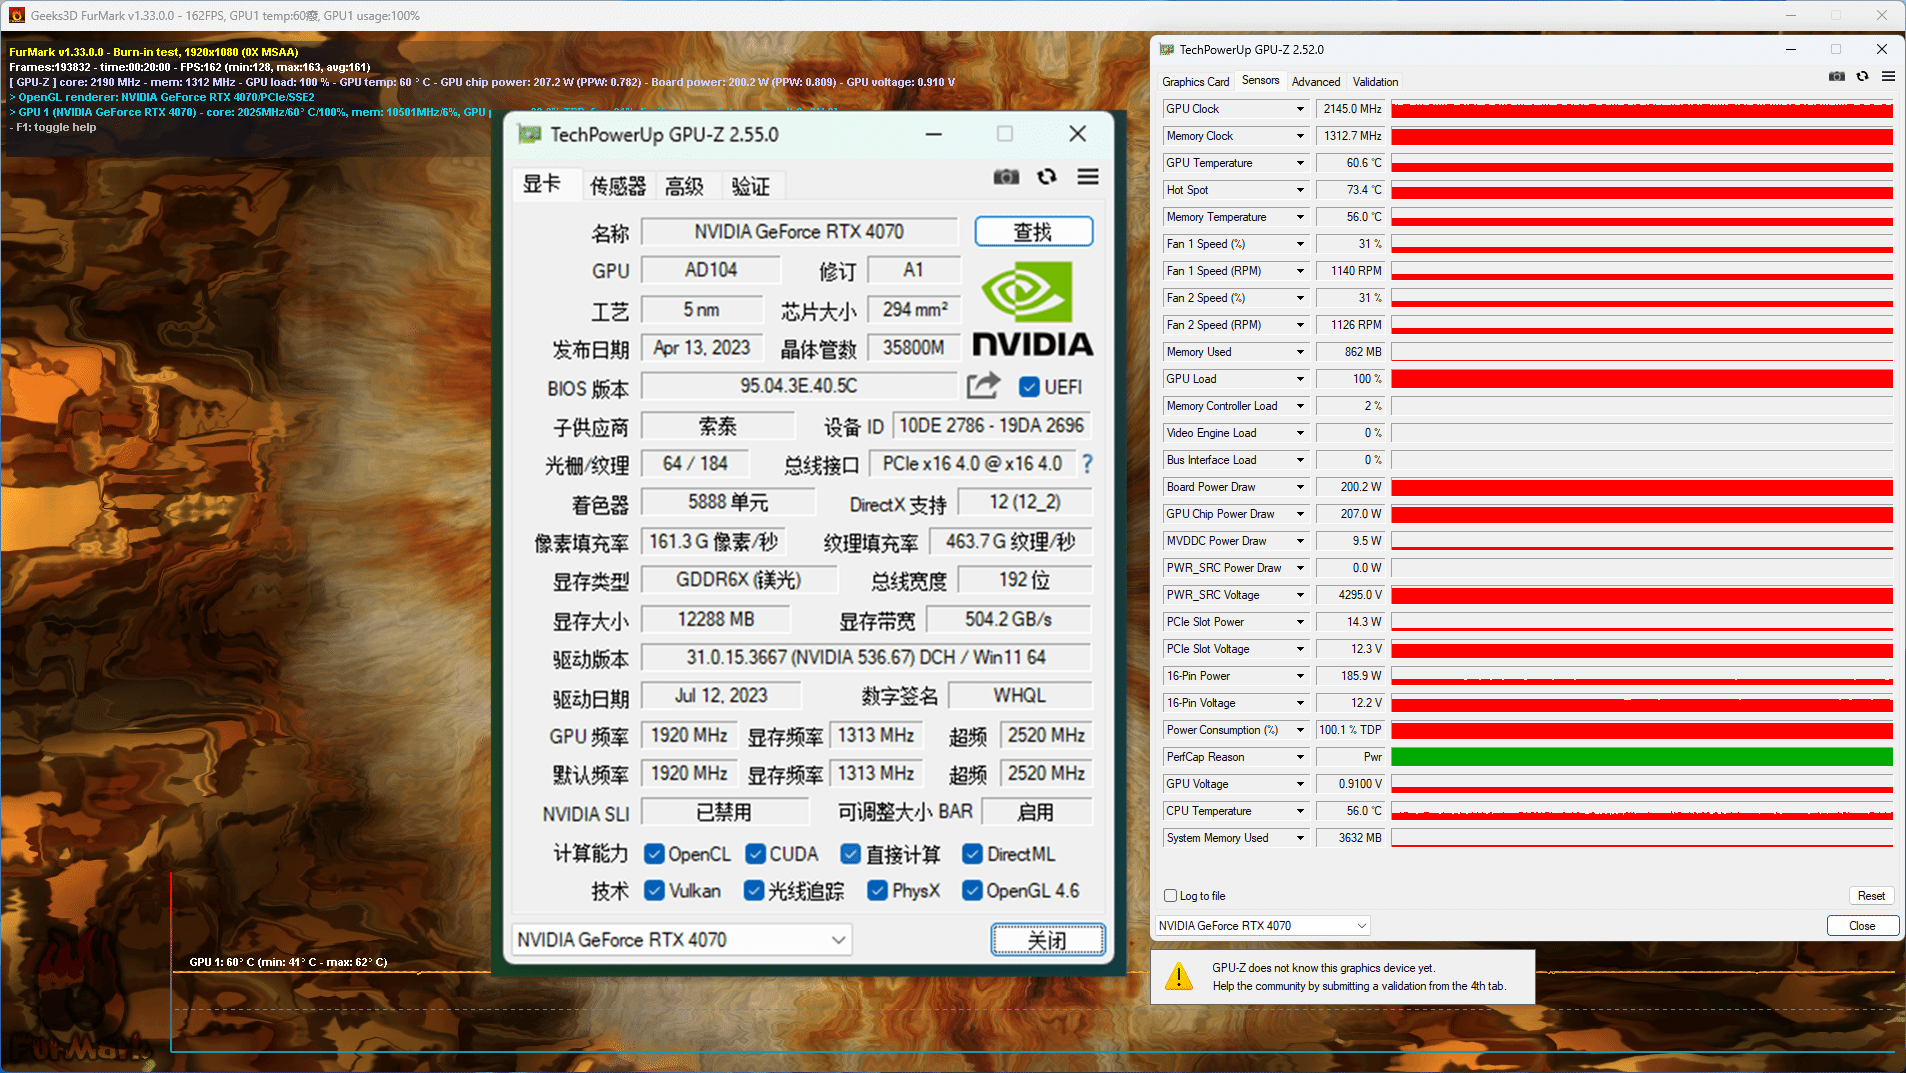
Task: Click the GPU-Z 2.55.0 title bar app icon
Action: coord(529,134)
